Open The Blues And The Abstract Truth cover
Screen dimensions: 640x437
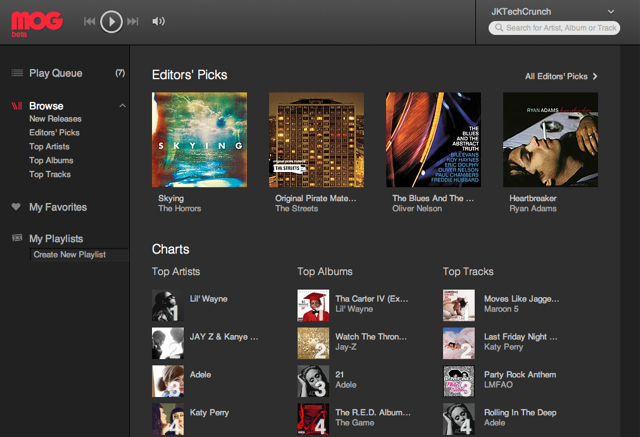pyautogui.click(x=433, y=140)
